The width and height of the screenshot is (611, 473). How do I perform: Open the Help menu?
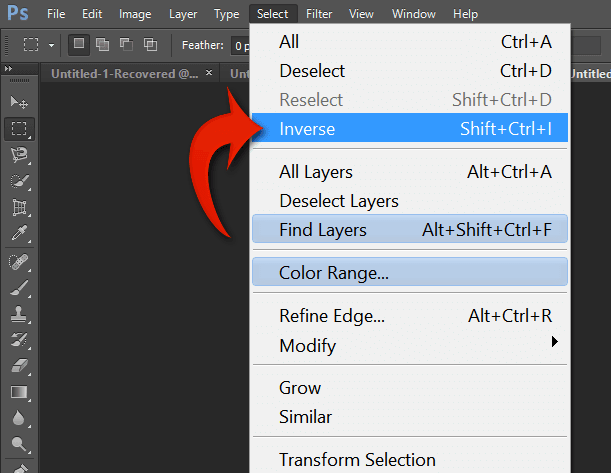(x=465, y=14)
